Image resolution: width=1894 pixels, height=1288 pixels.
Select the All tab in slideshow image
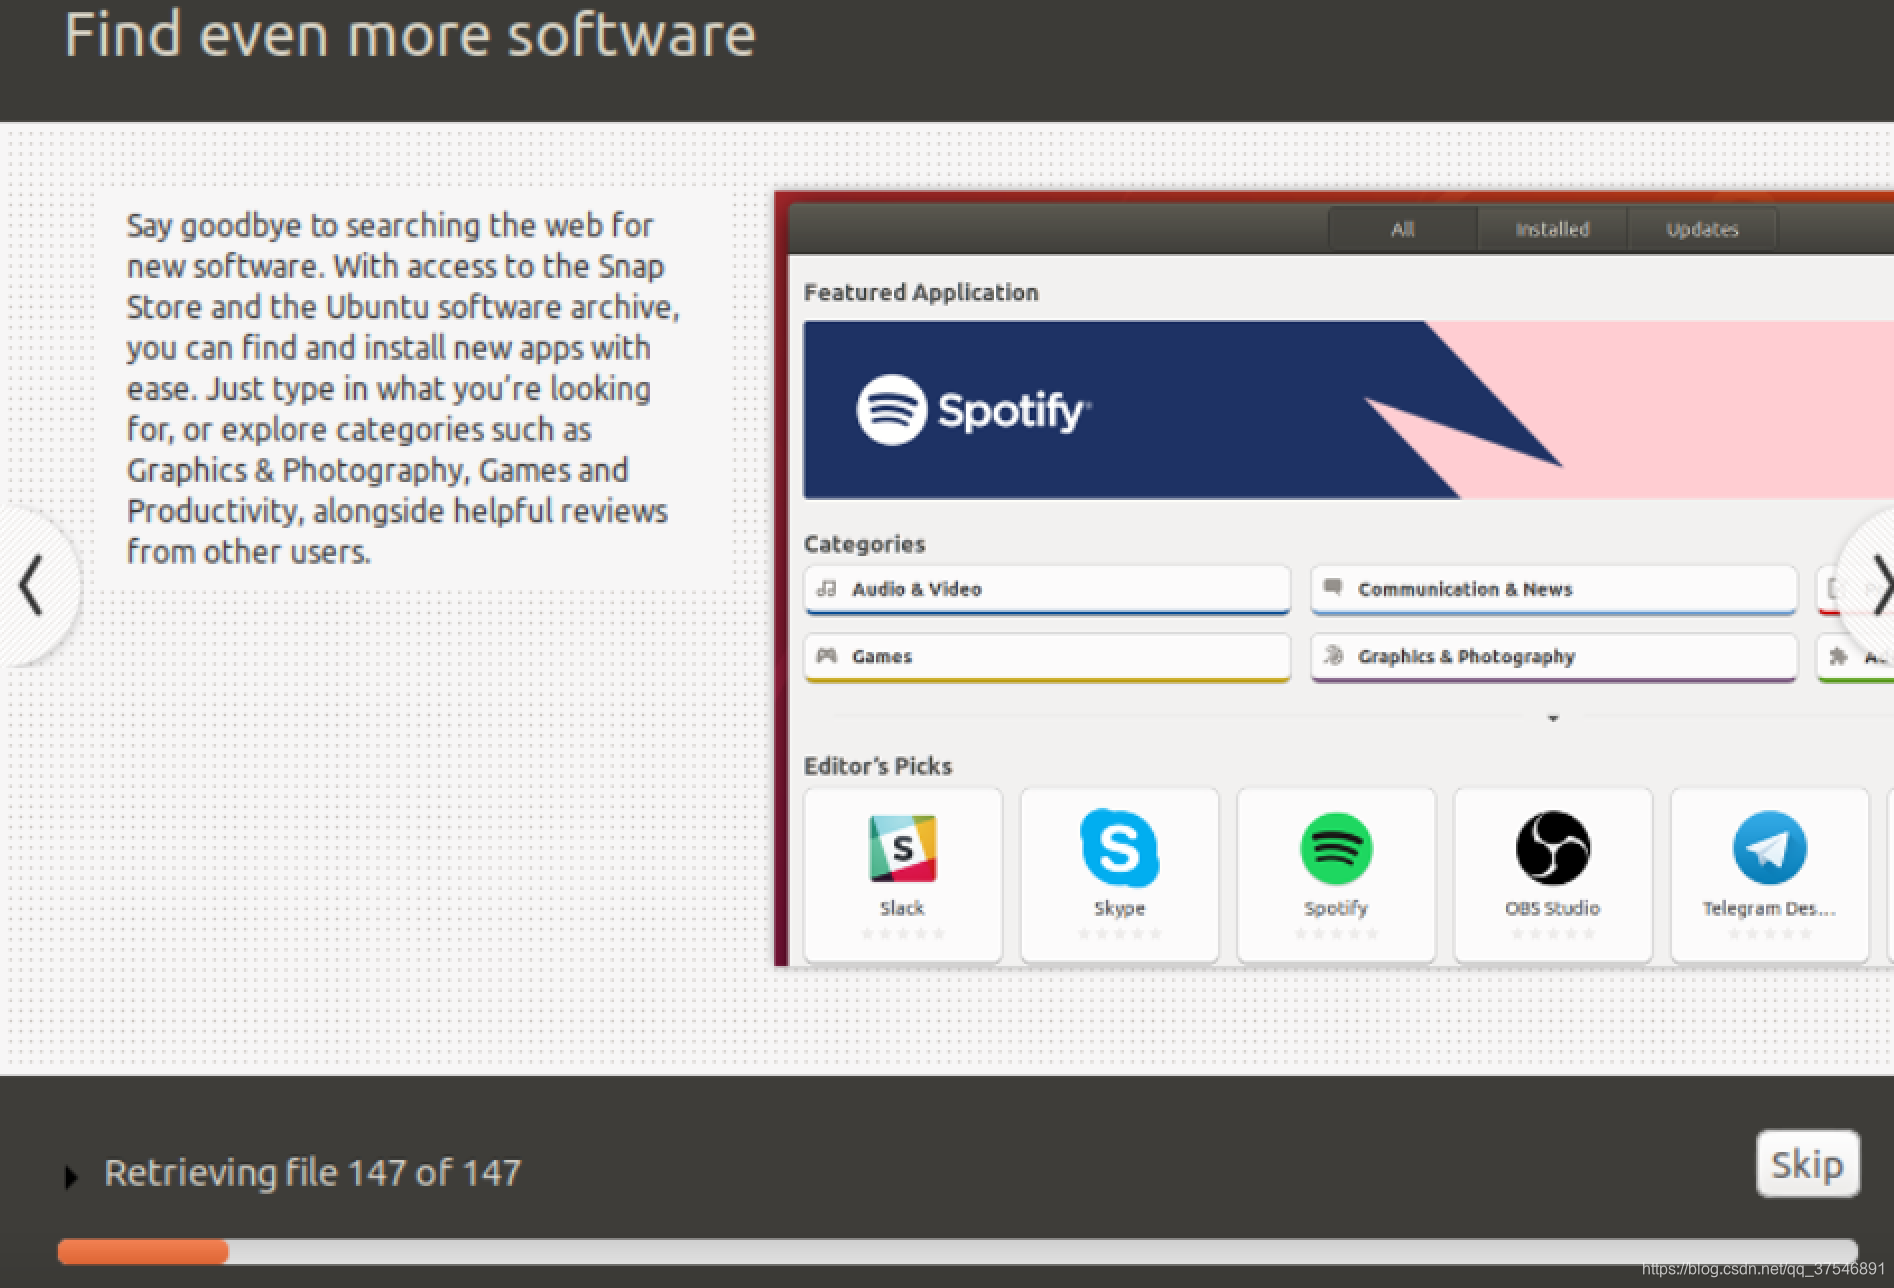point(1402,229)
